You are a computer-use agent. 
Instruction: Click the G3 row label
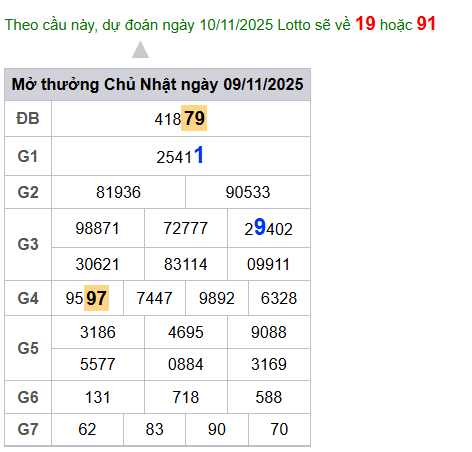(28, 244)
